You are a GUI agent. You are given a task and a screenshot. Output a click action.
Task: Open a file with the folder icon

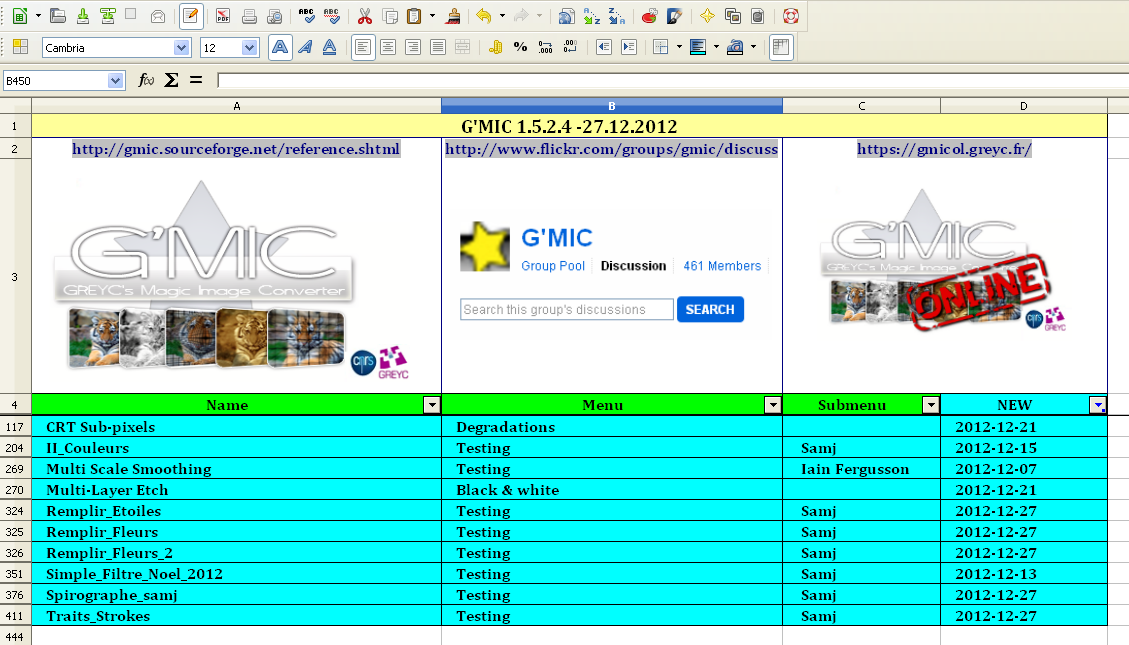coord(58,16)
